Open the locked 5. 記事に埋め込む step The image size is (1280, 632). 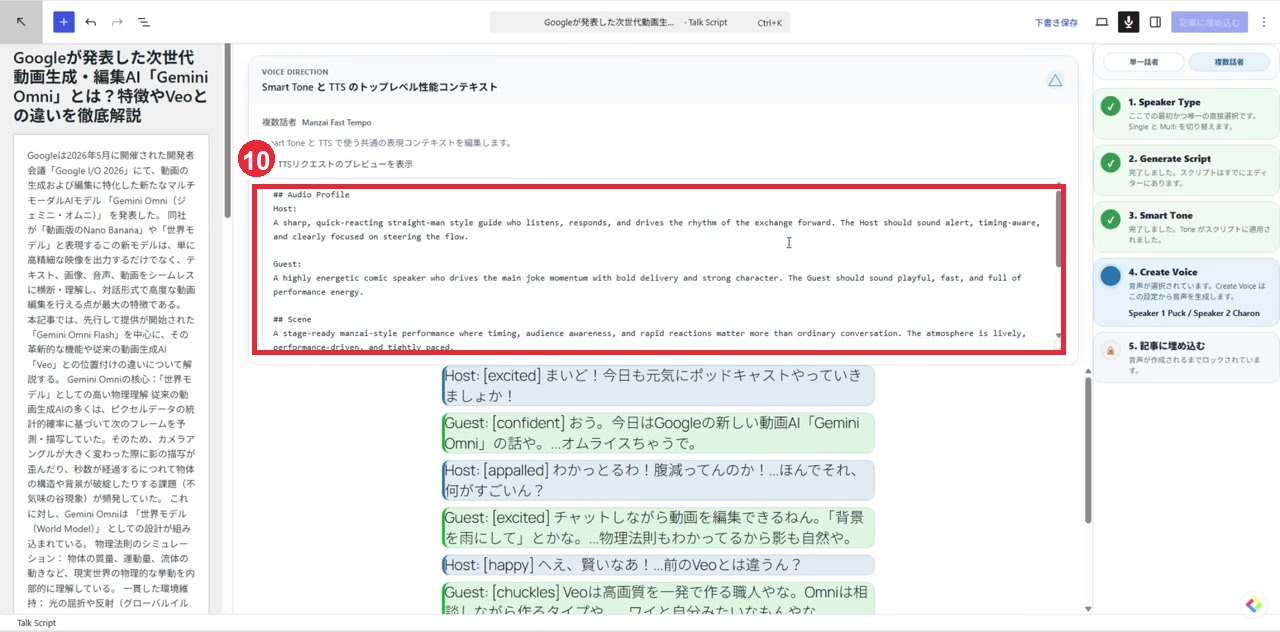[x=1186, y=358]
